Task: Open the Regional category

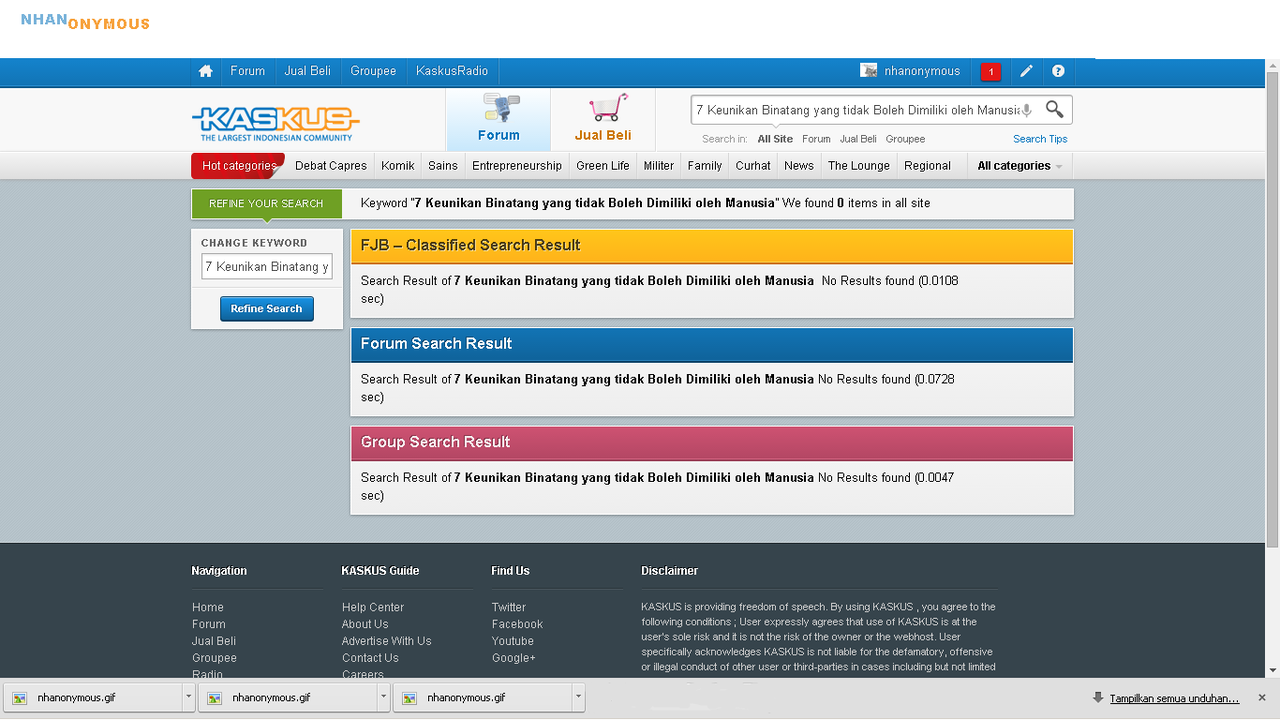Action: click(x=928, y=166)
